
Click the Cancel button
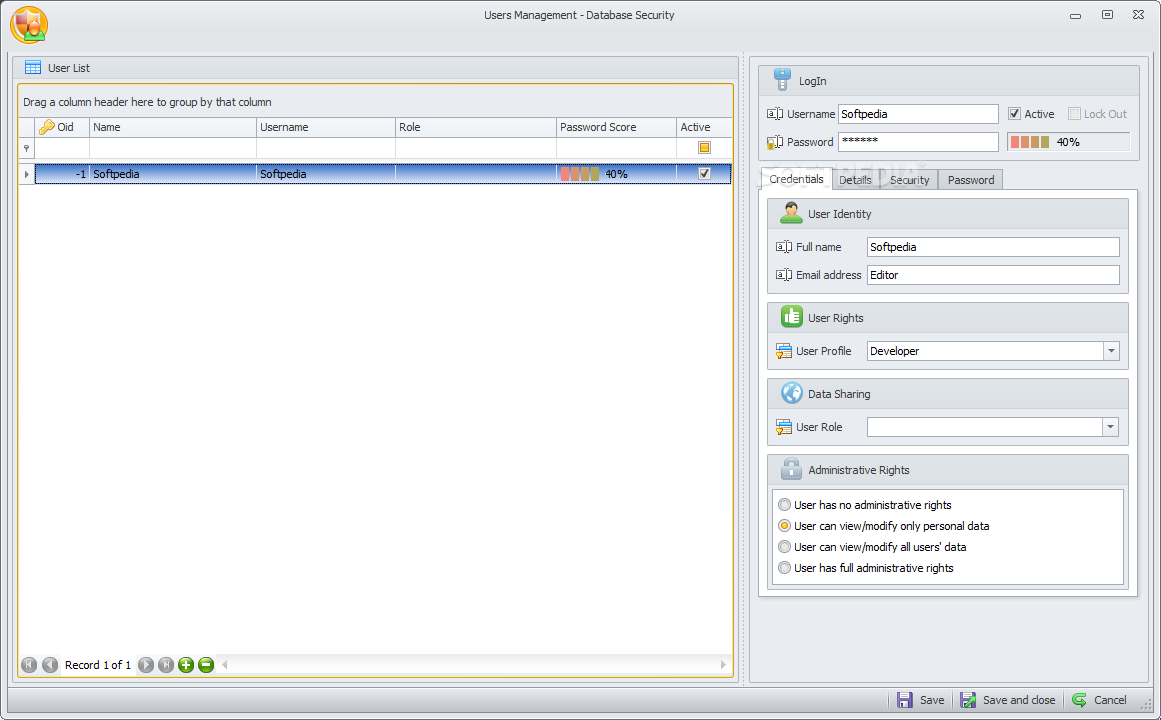[x=1100, y=700]
